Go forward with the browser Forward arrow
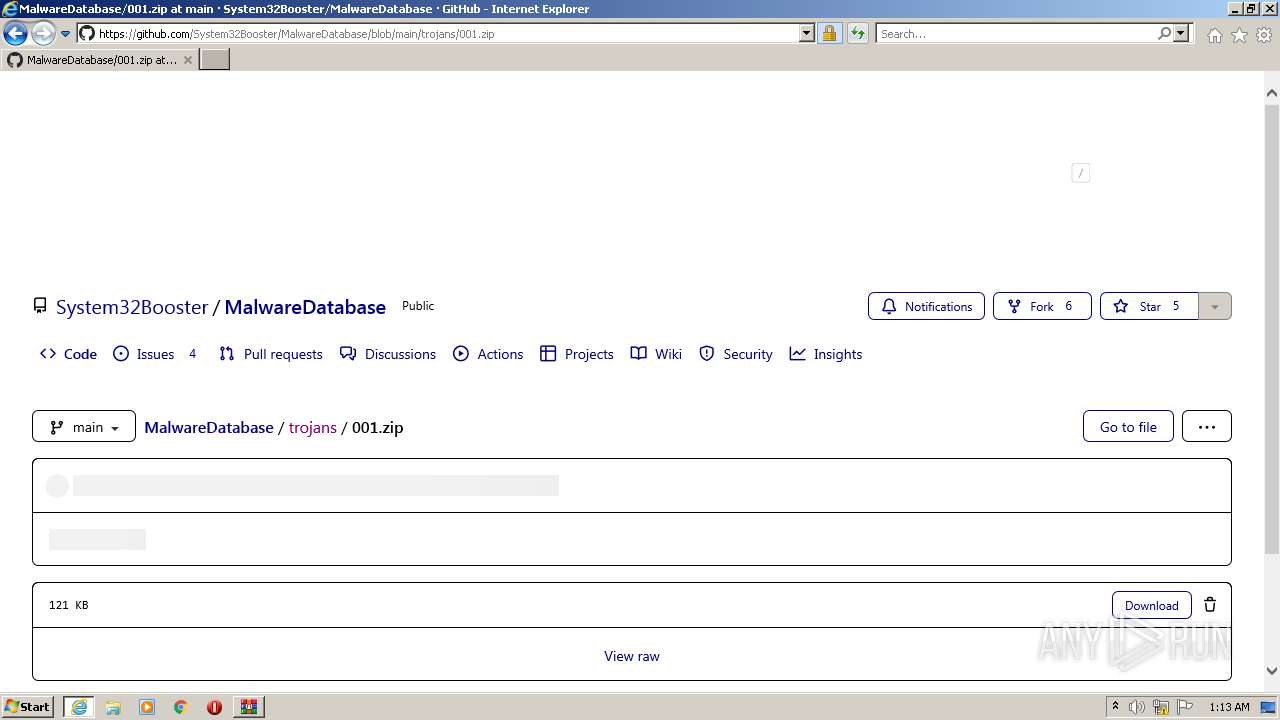 tap(42, 33)
